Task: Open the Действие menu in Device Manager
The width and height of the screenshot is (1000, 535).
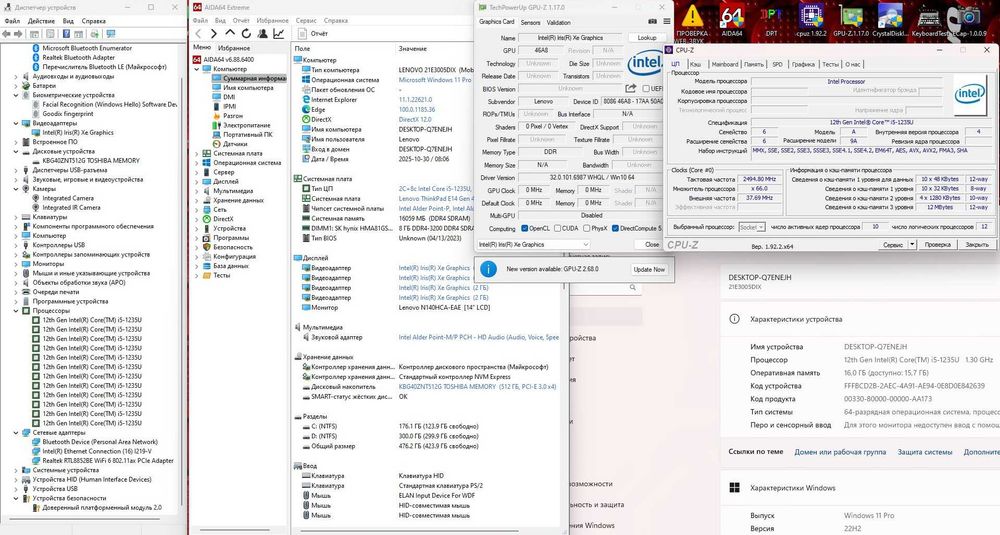Action: pyautogui.click(x=41, y=20)
